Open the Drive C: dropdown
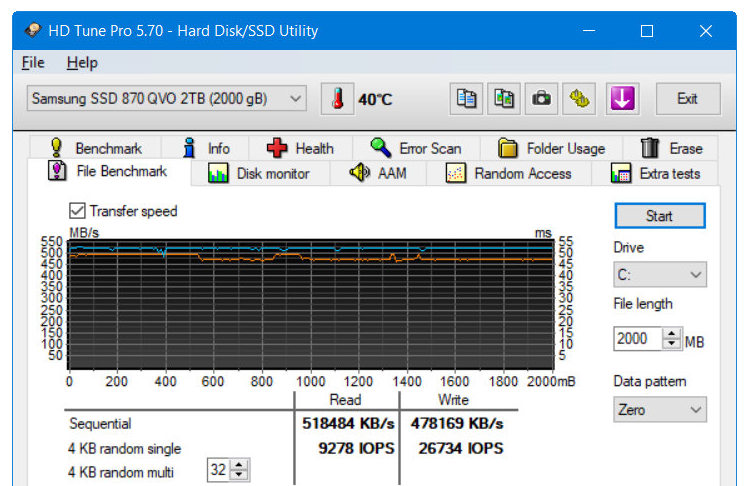This screenshot has width=747, height=486. tap(659, 274)
